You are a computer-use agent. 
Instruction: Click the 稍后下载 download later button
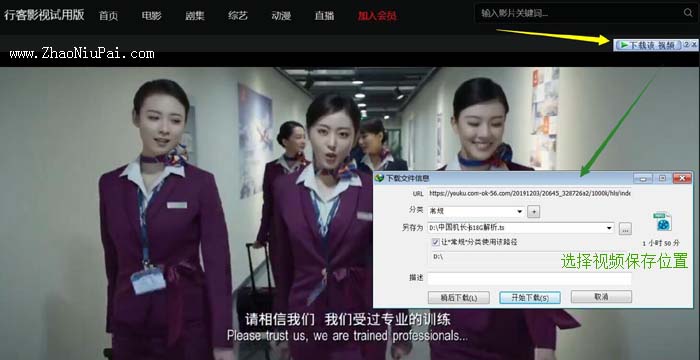[x=458, y=297]
